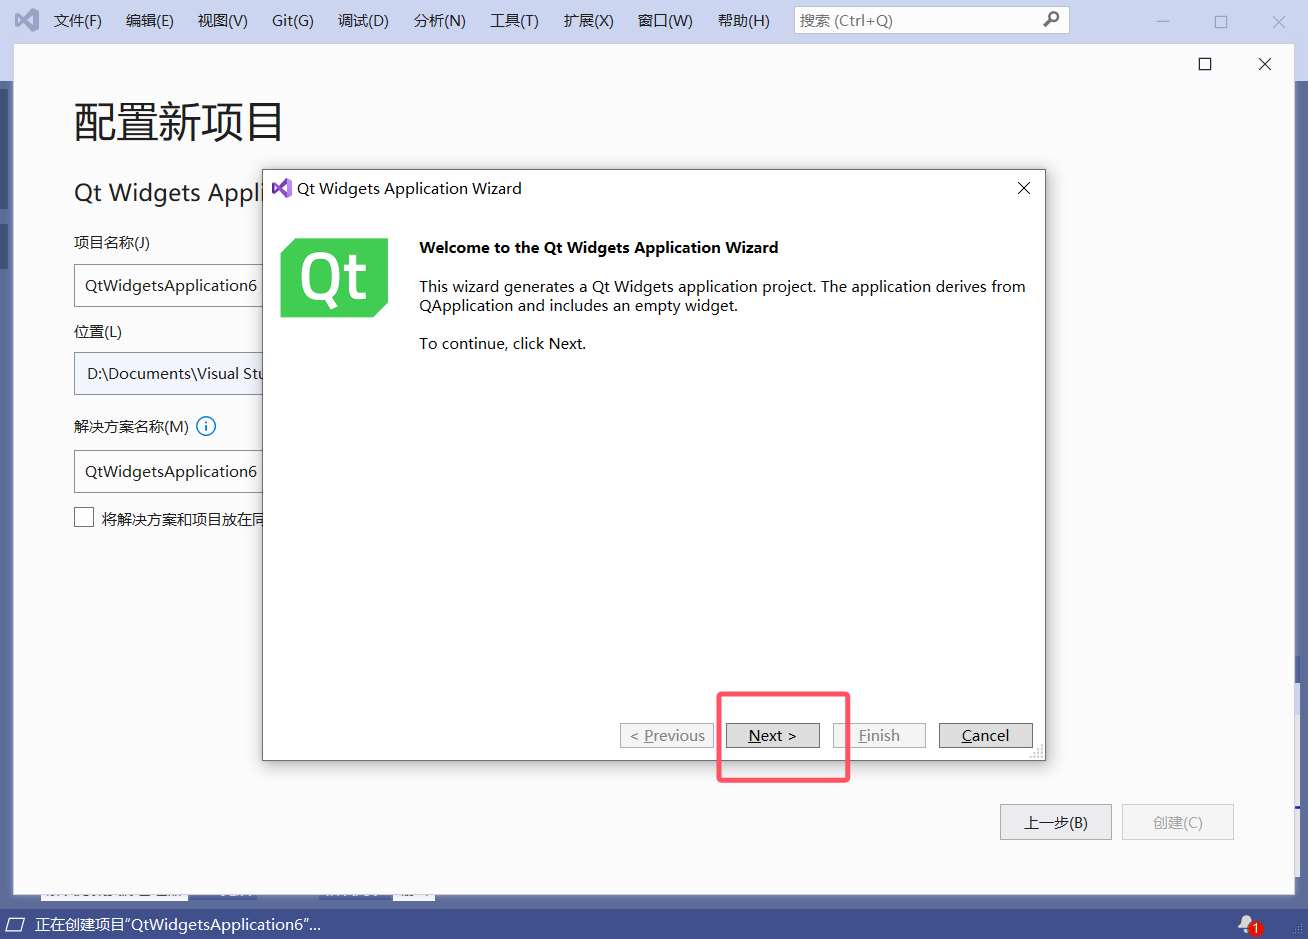Open the Git(G) menu
This screenshot has height=939, width=1308.
pos(292,20)
